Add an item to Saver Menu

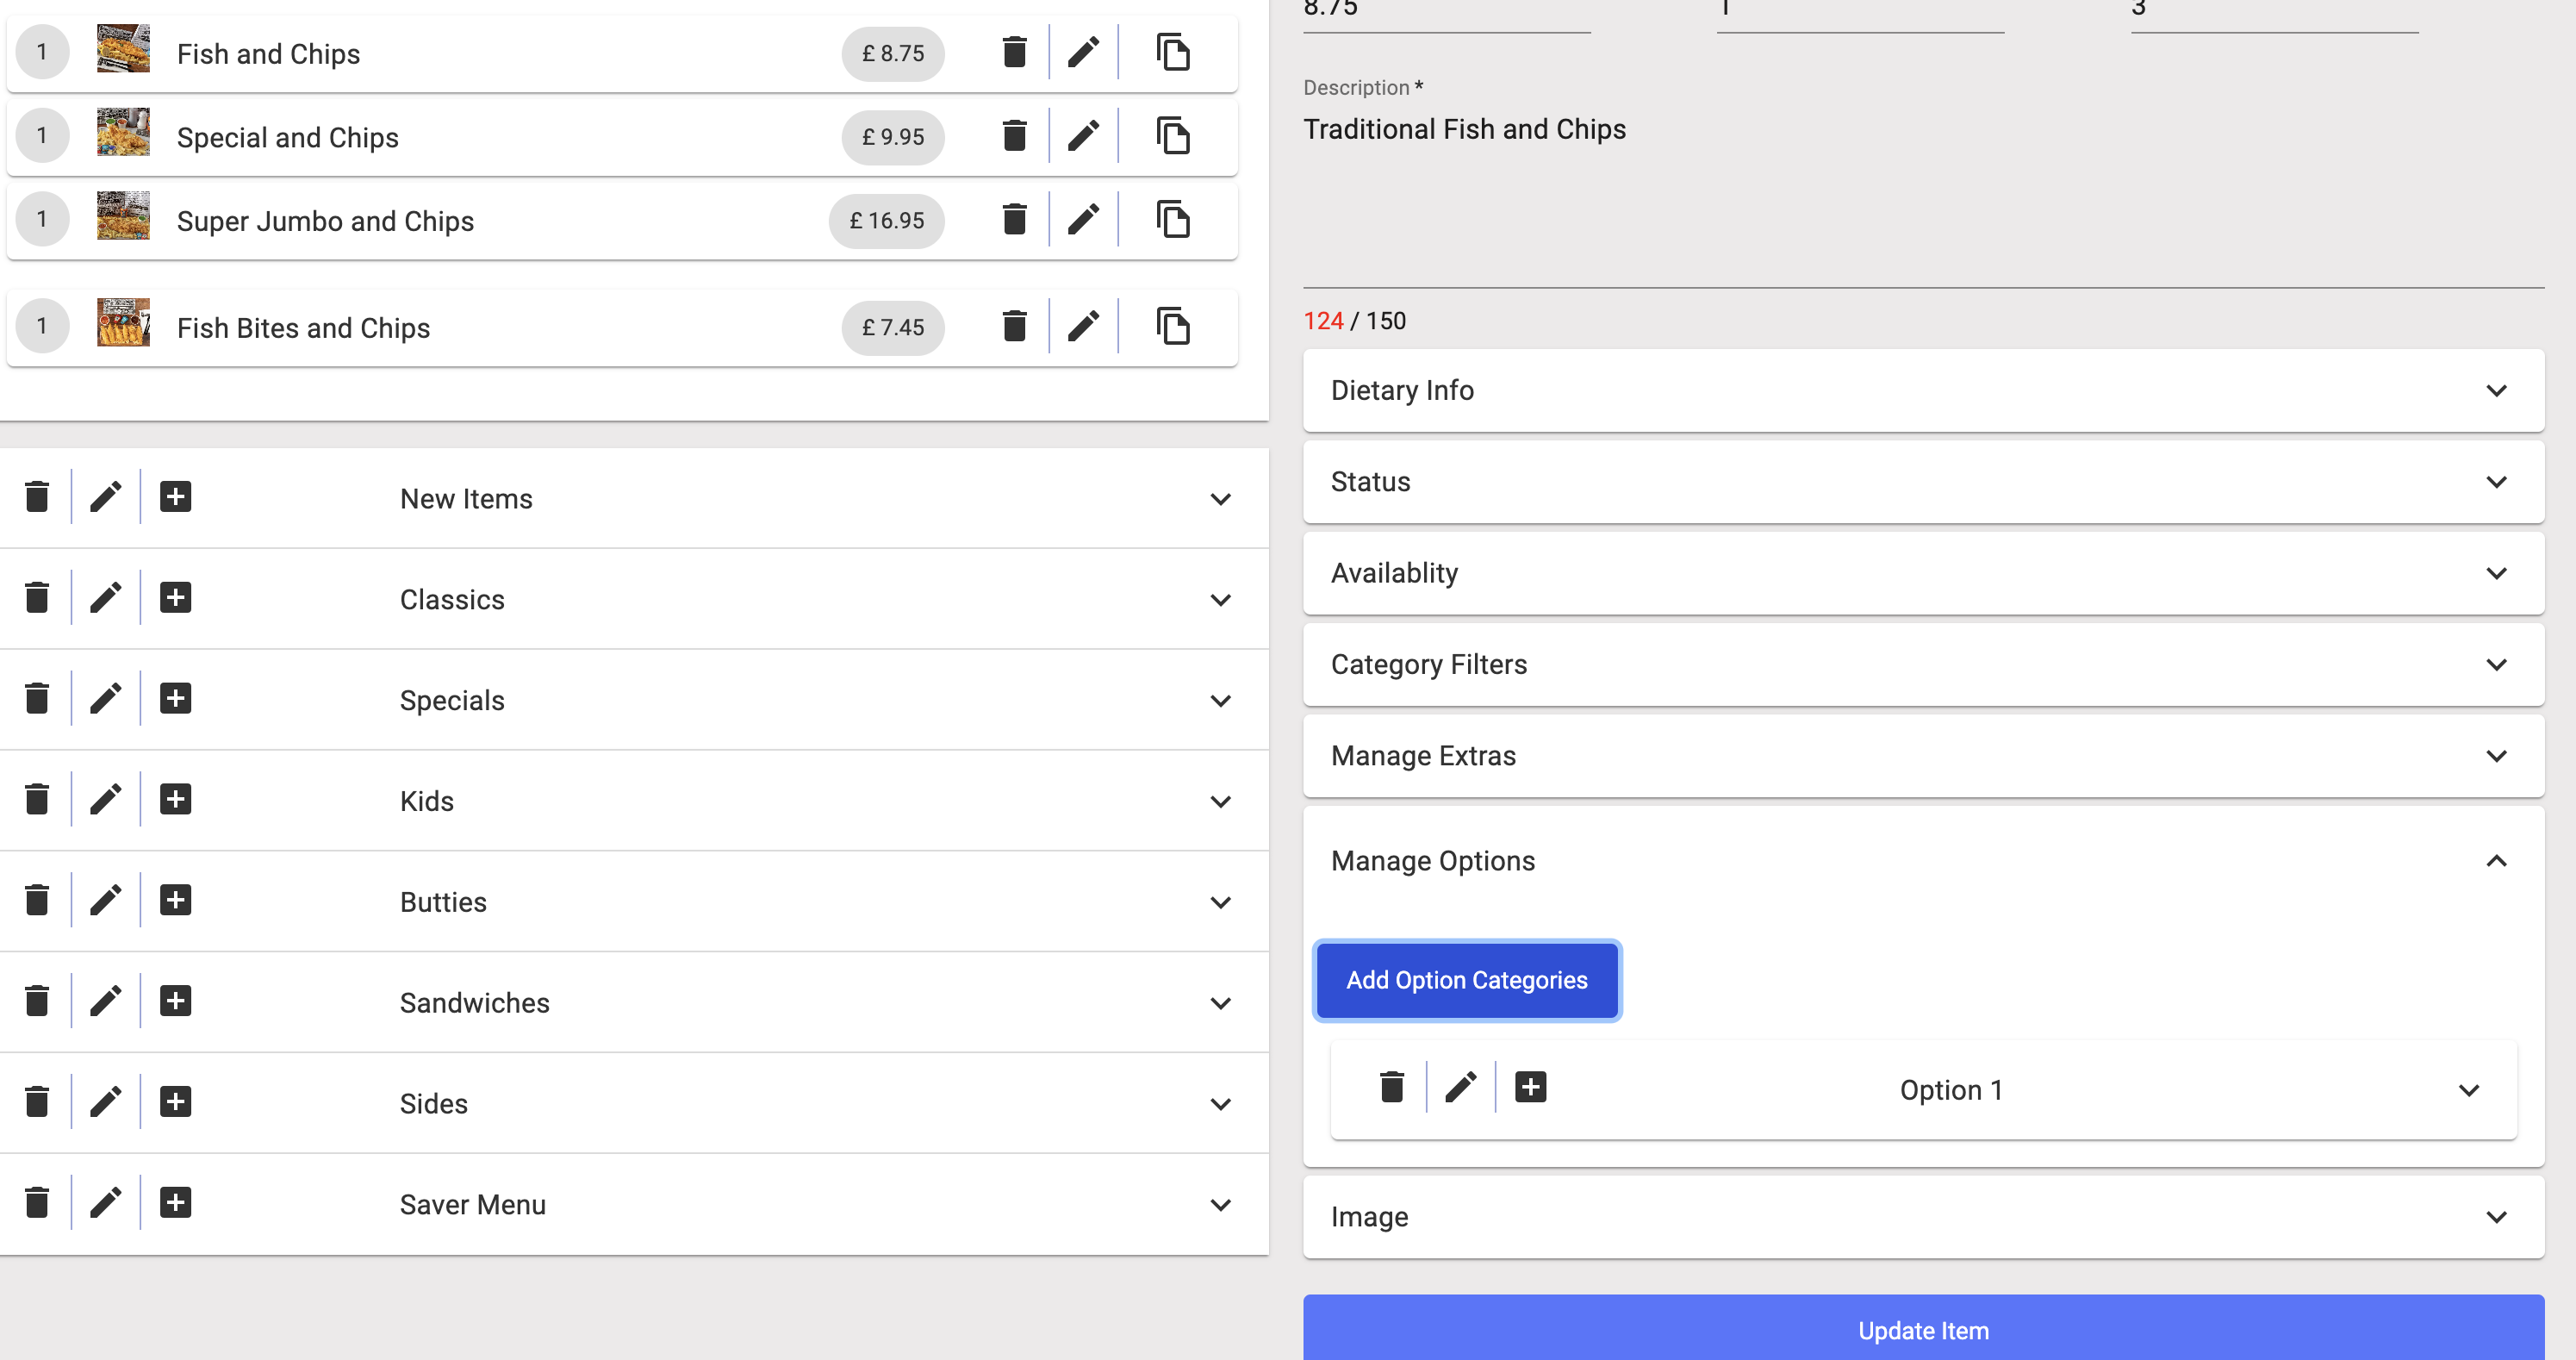pyautogui.click(x=176, y=1202)
